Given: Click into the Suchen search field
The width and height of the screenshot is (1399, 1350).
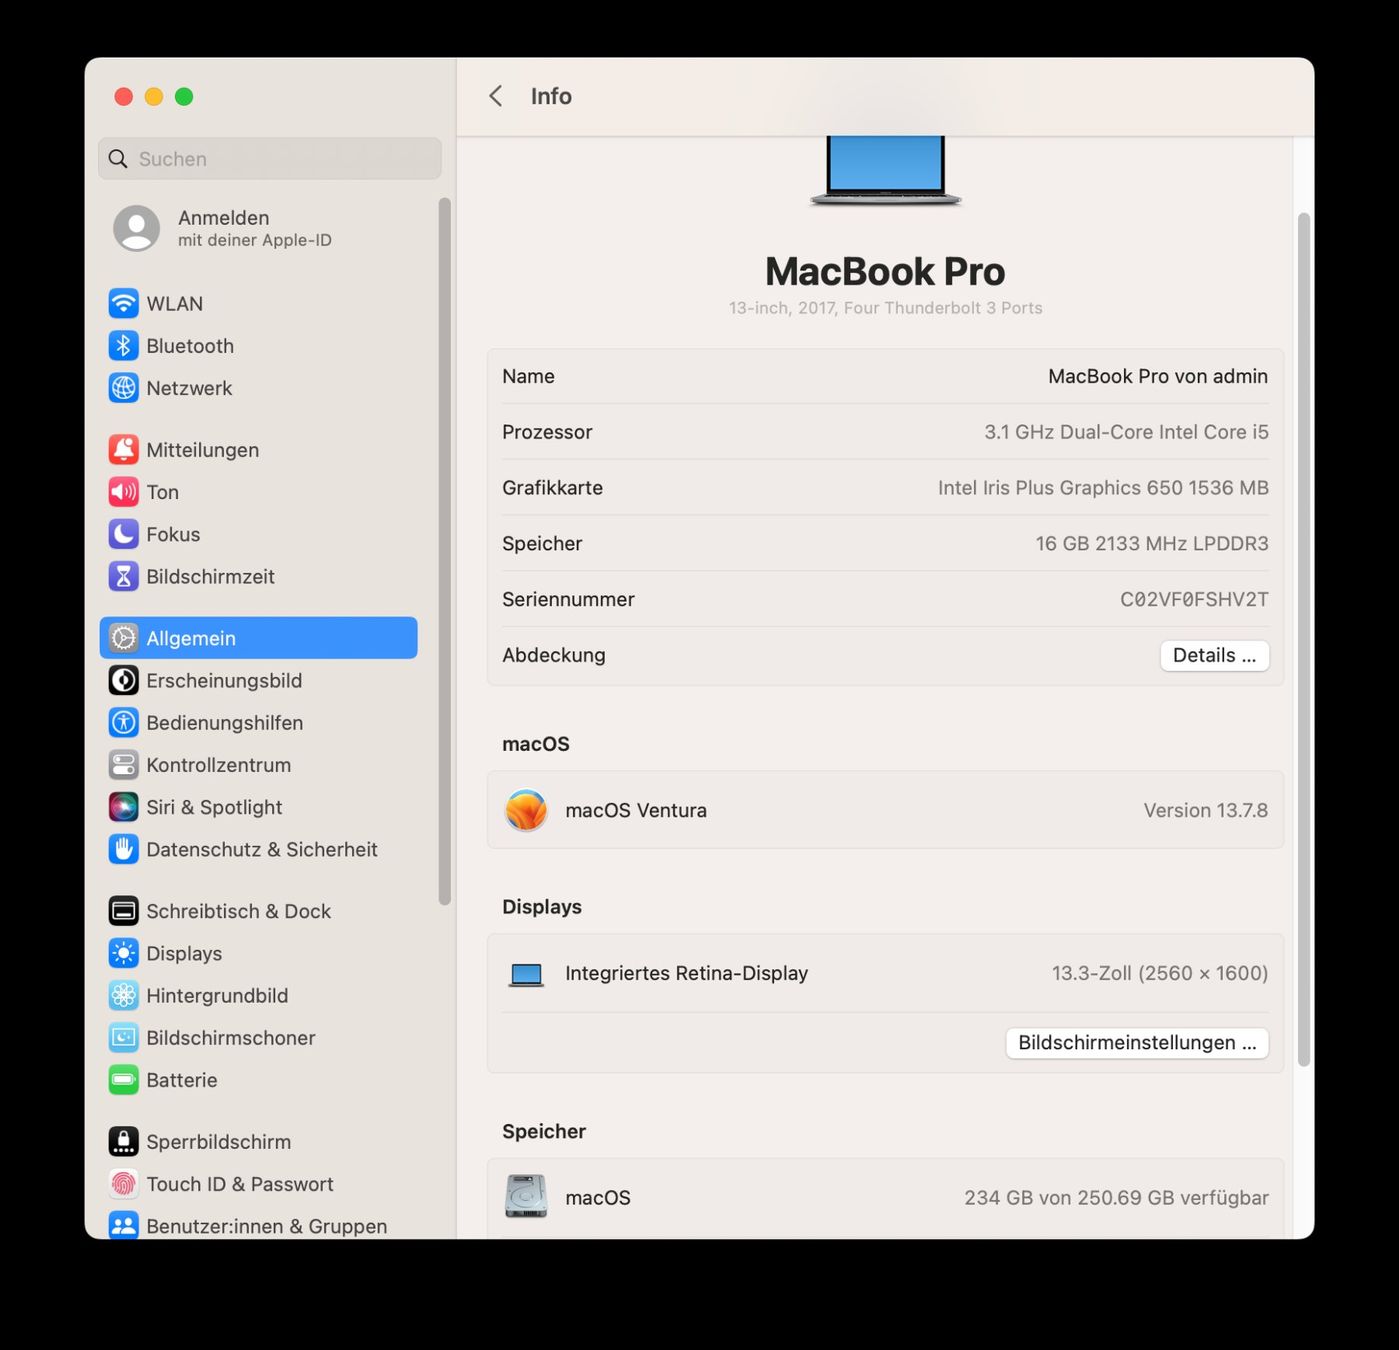Looking at the screenshot, I should (x=270, y=159).
